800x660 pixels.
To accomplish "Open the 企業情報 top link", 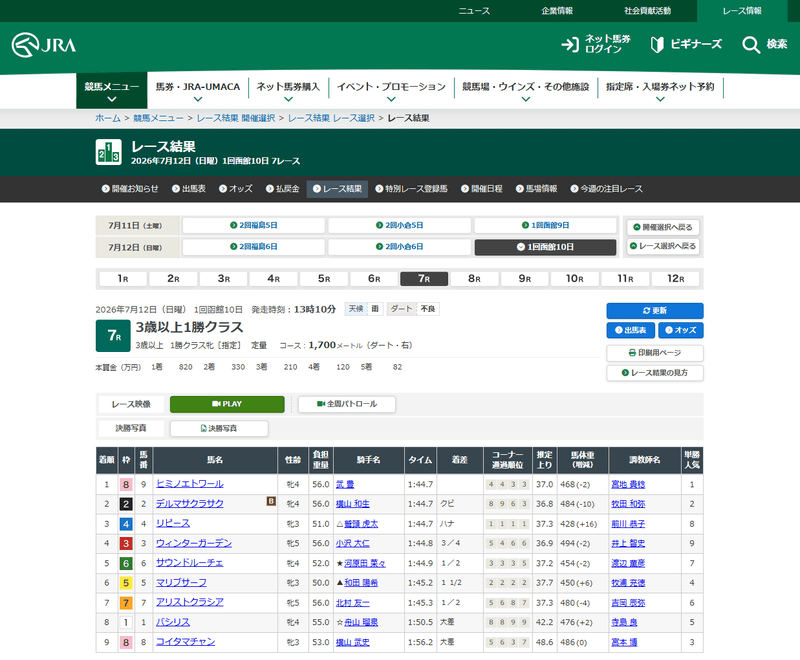I will [x=557, y=11].
